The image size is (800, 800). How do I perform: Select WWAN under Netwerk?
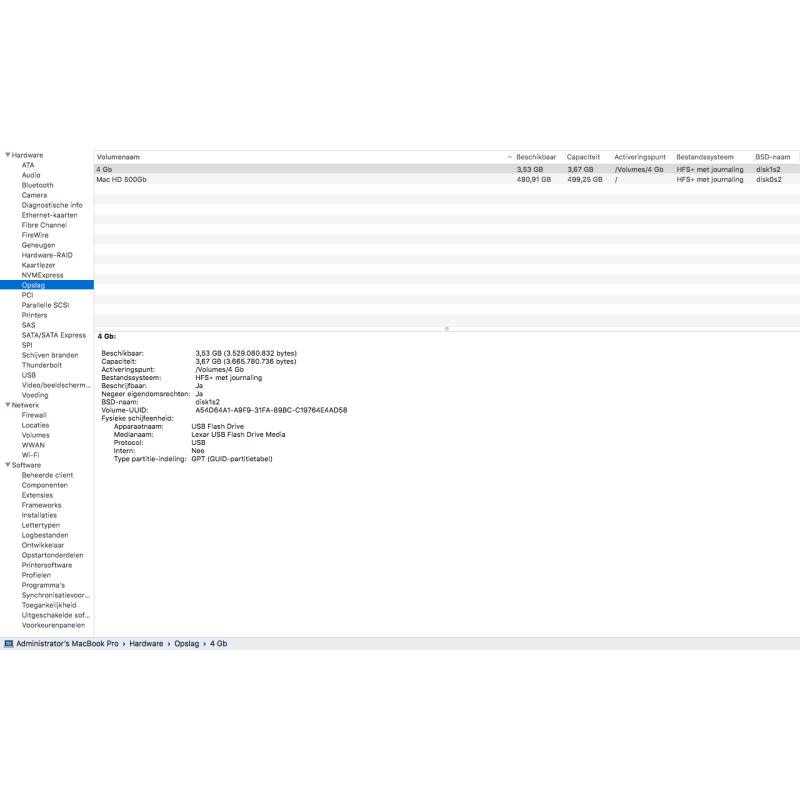tap(33, 445)
